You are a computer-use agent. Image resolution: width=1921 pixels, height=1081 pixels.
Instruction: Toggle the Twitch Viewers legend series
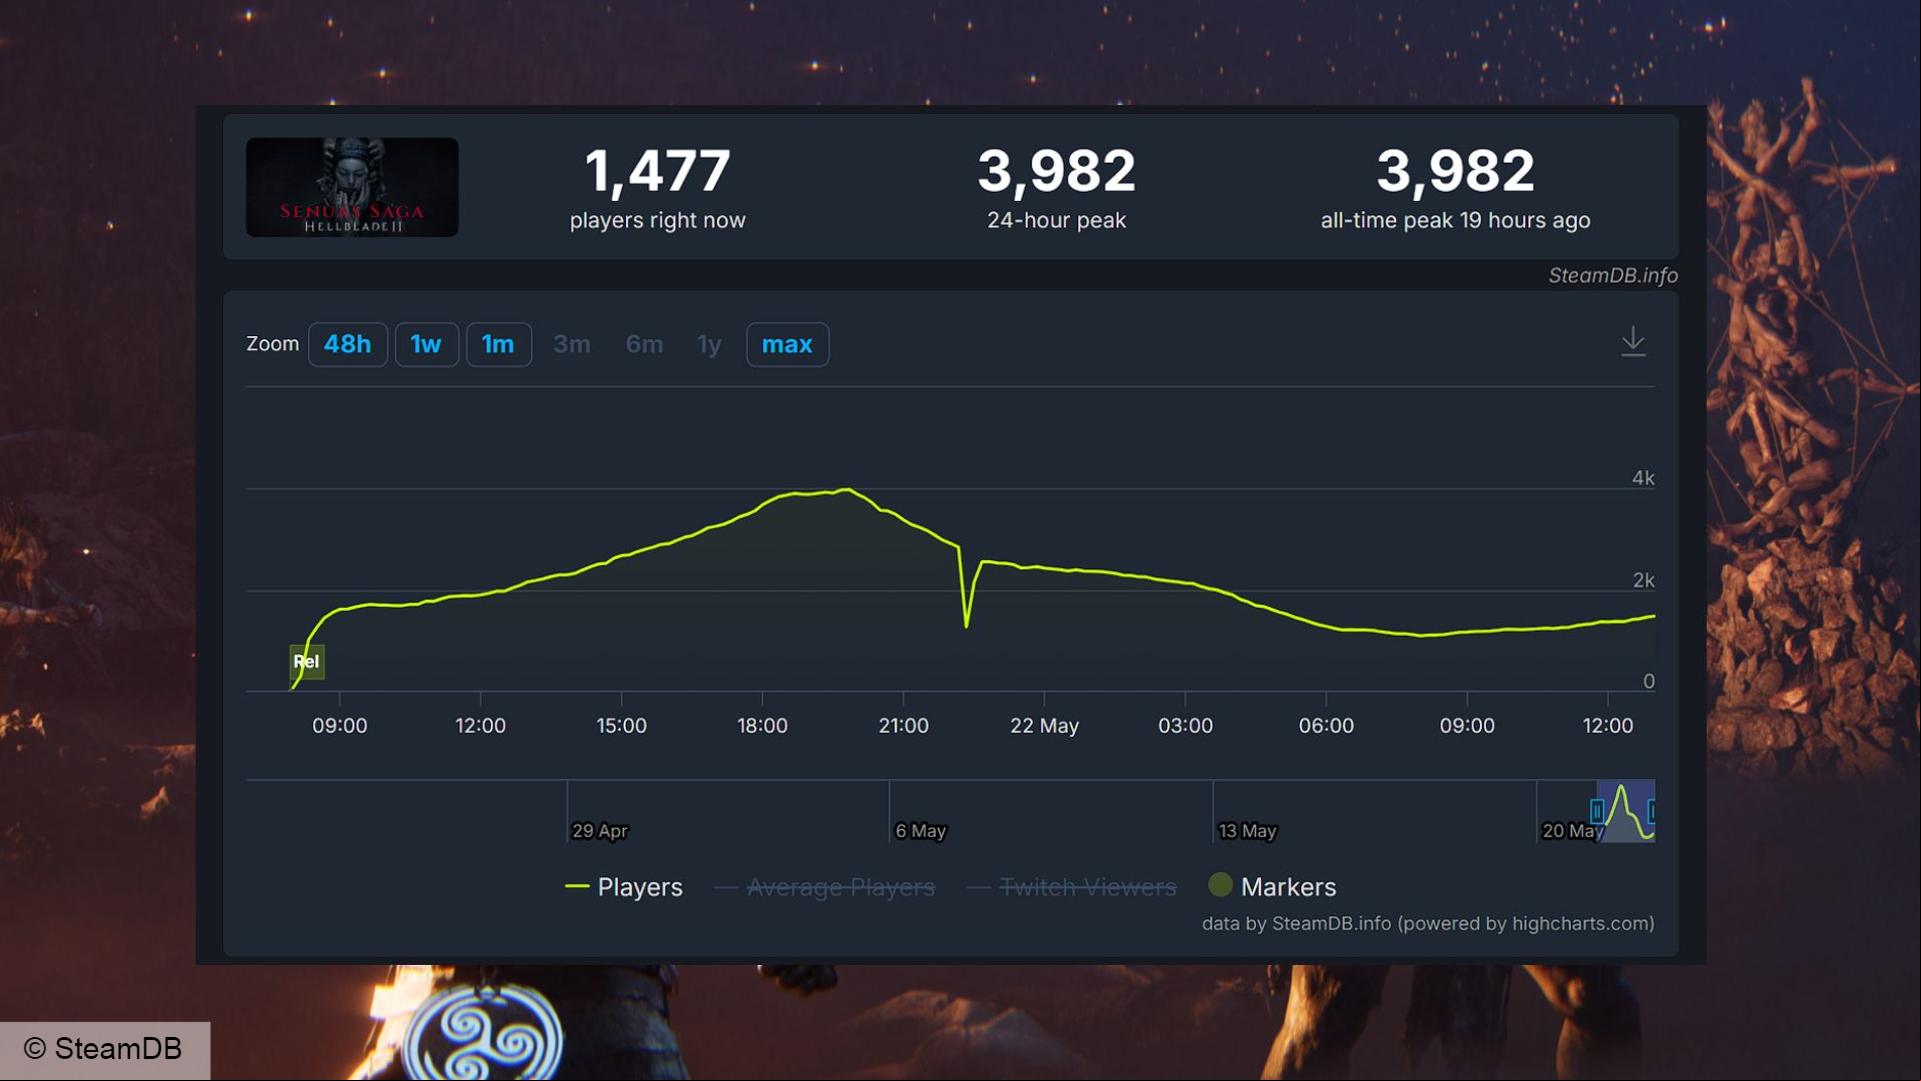(x=1072, y=887)
